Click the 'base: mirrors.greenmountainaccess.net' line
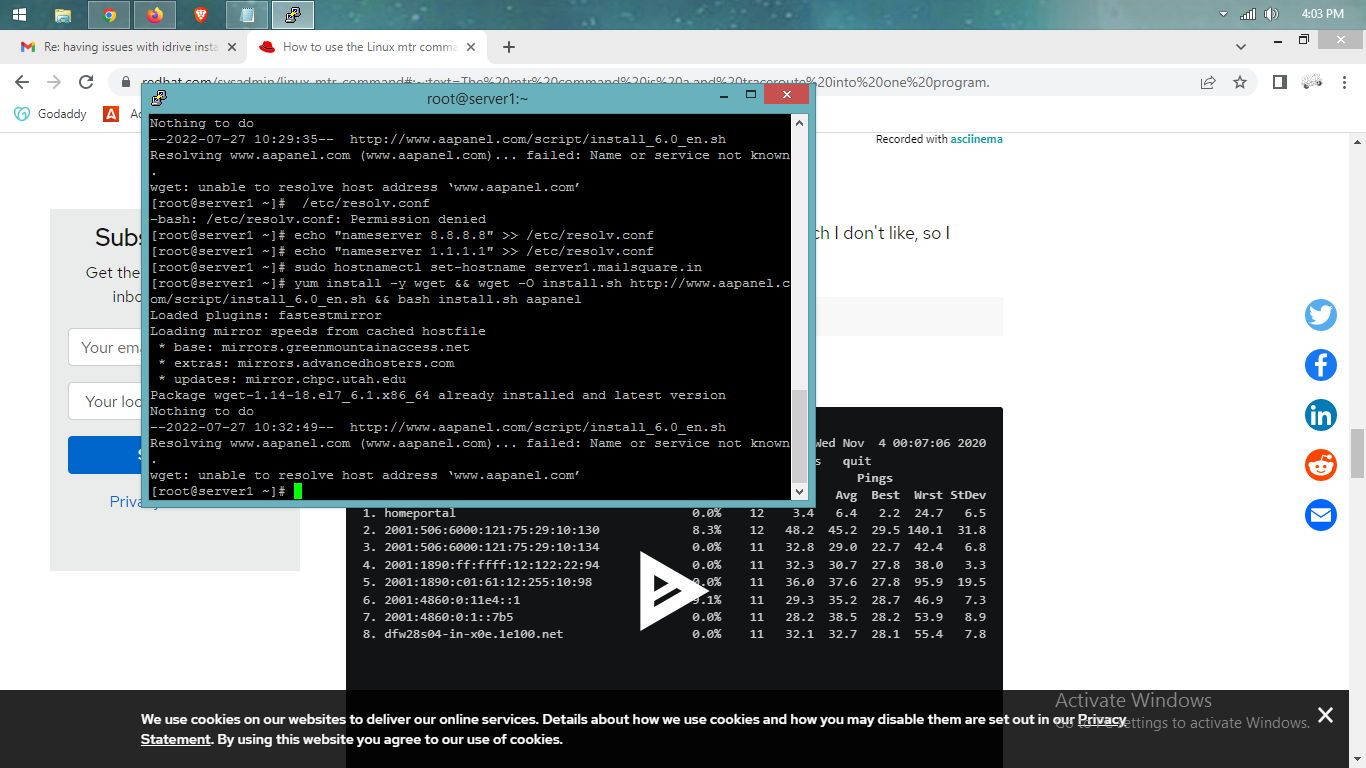 pyautogui.click(x=314, y=347)
